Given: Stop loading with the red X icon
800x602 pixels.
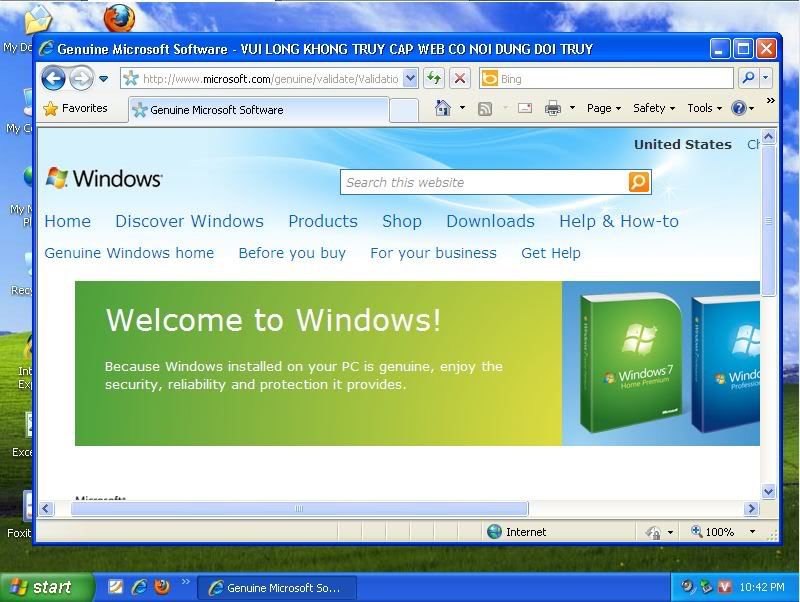Looking at the screenshot, I should (460, 79).
